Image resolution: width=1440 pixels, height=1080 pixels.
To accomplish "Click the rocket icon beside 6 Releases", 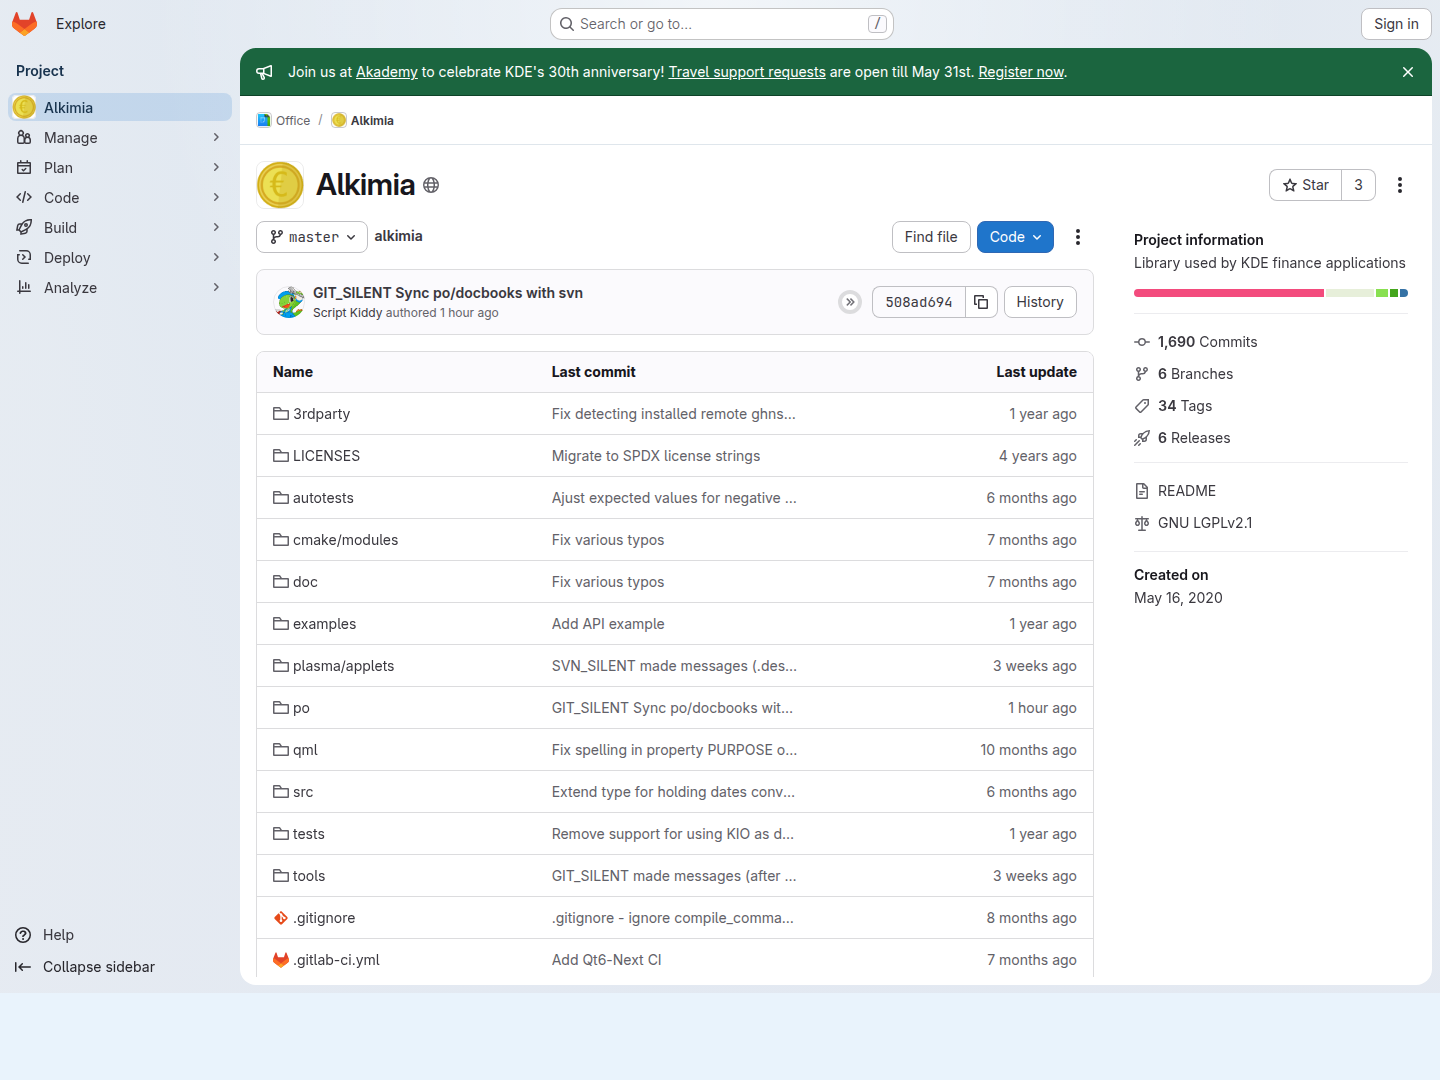I will tap(1142, 438).
